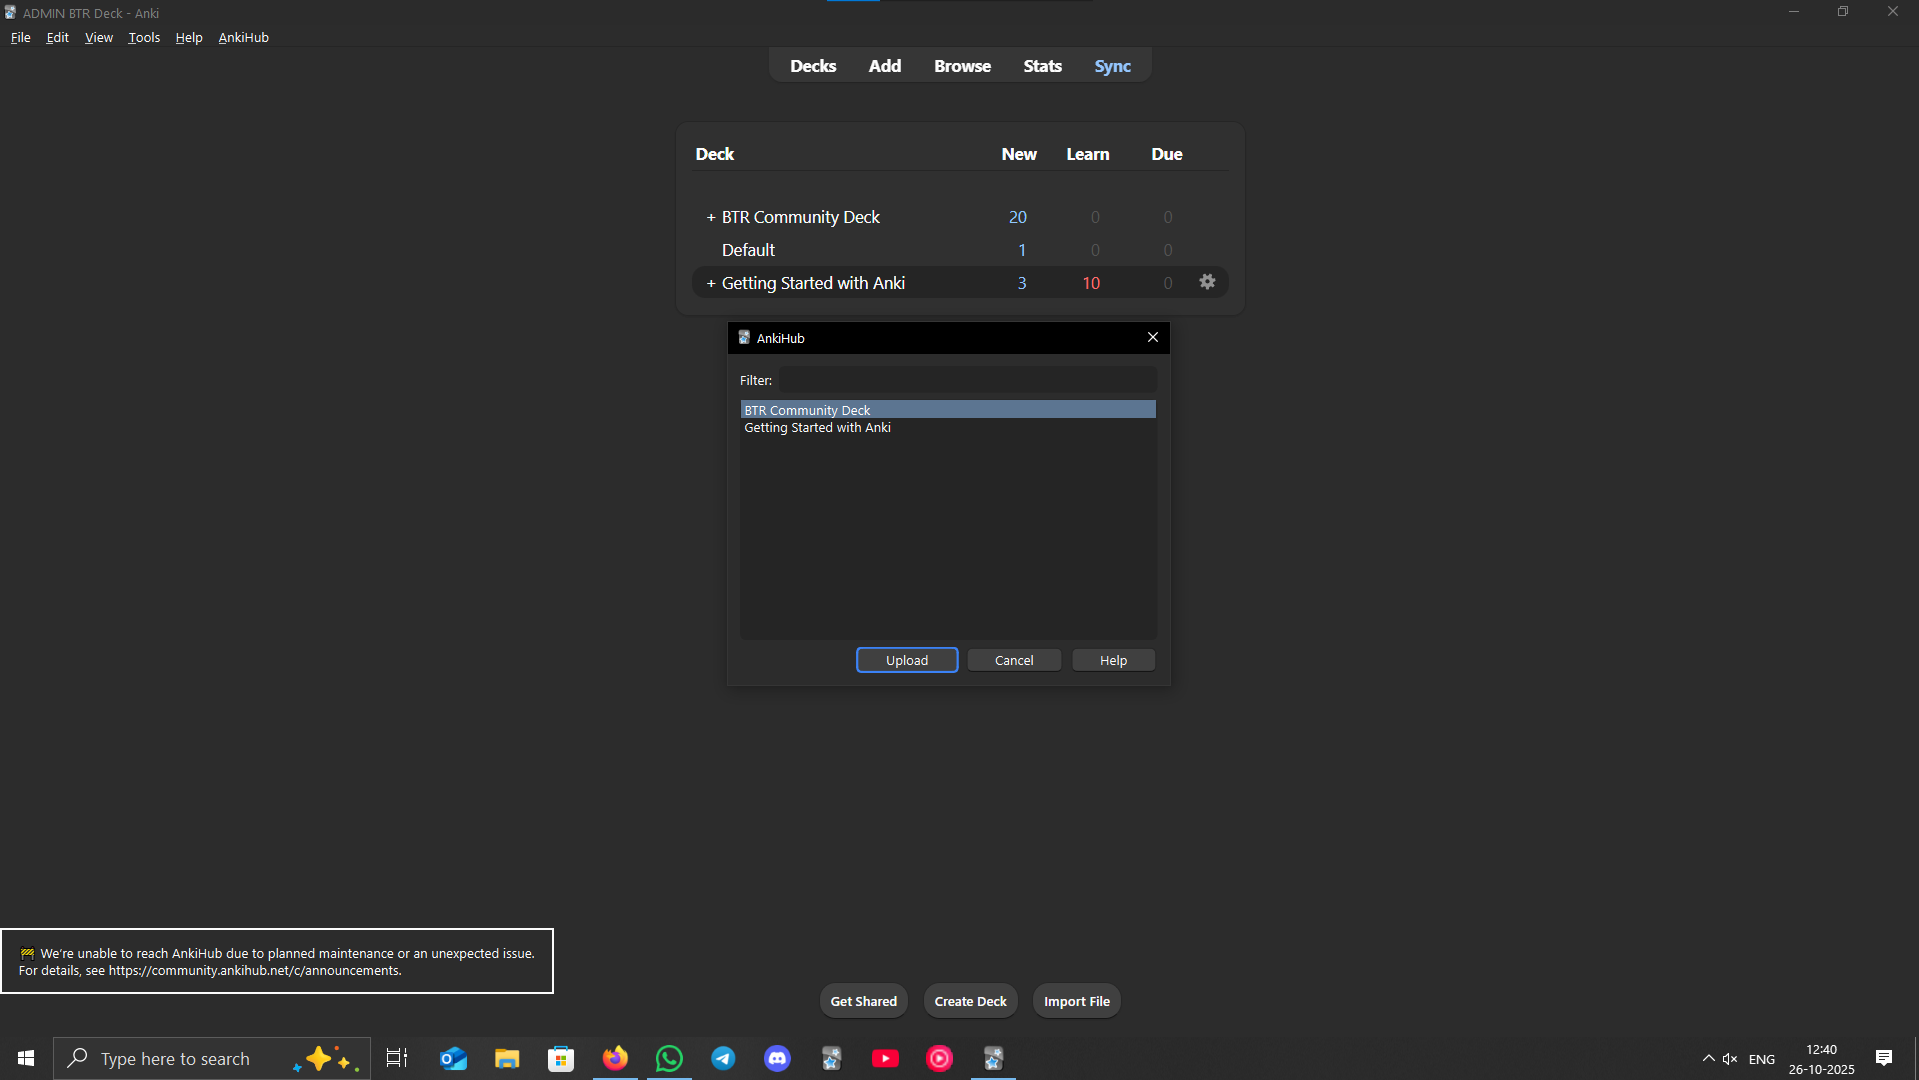Open Outlook from the taskbar

pyautogui.click(x=453, y=1058)
